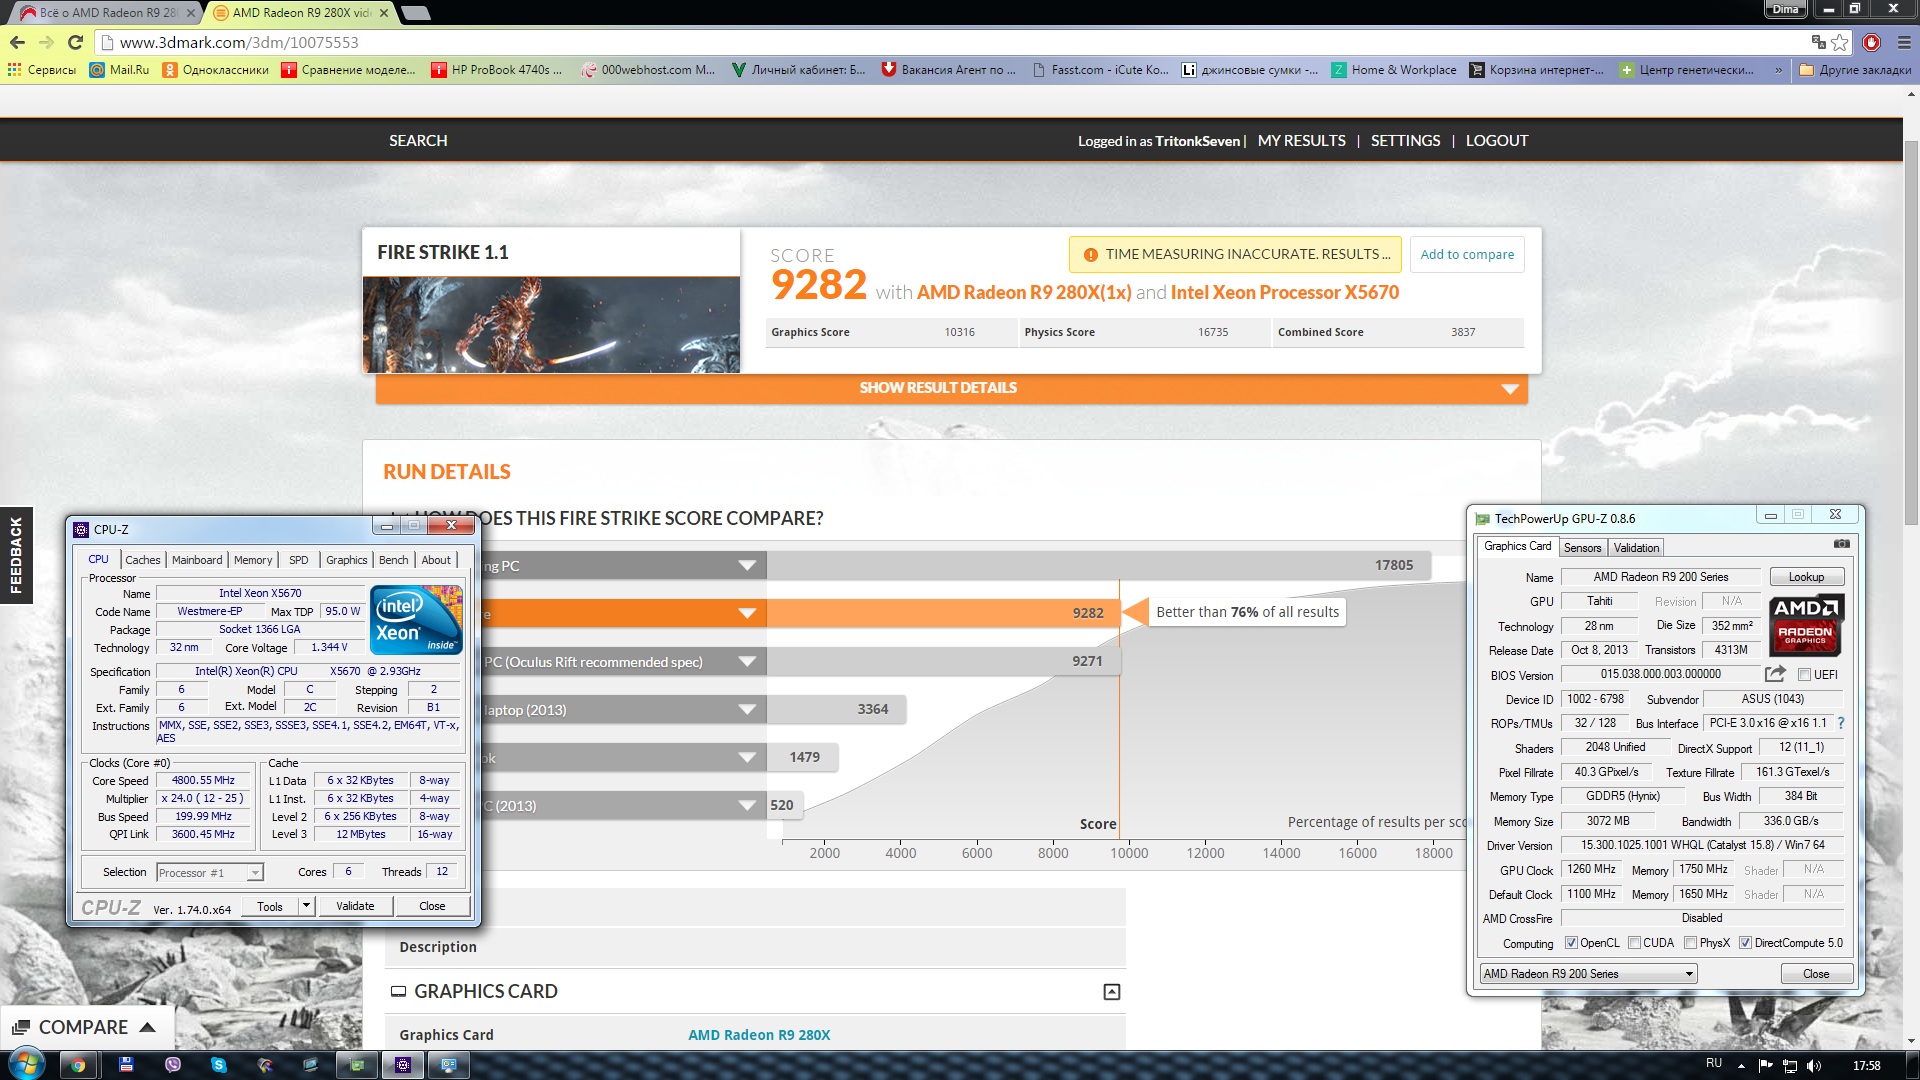Click the red extension icon in Chrome toolbar
The image size is (1920, 1080).
pyautogui.click(x=1872, y=42)
